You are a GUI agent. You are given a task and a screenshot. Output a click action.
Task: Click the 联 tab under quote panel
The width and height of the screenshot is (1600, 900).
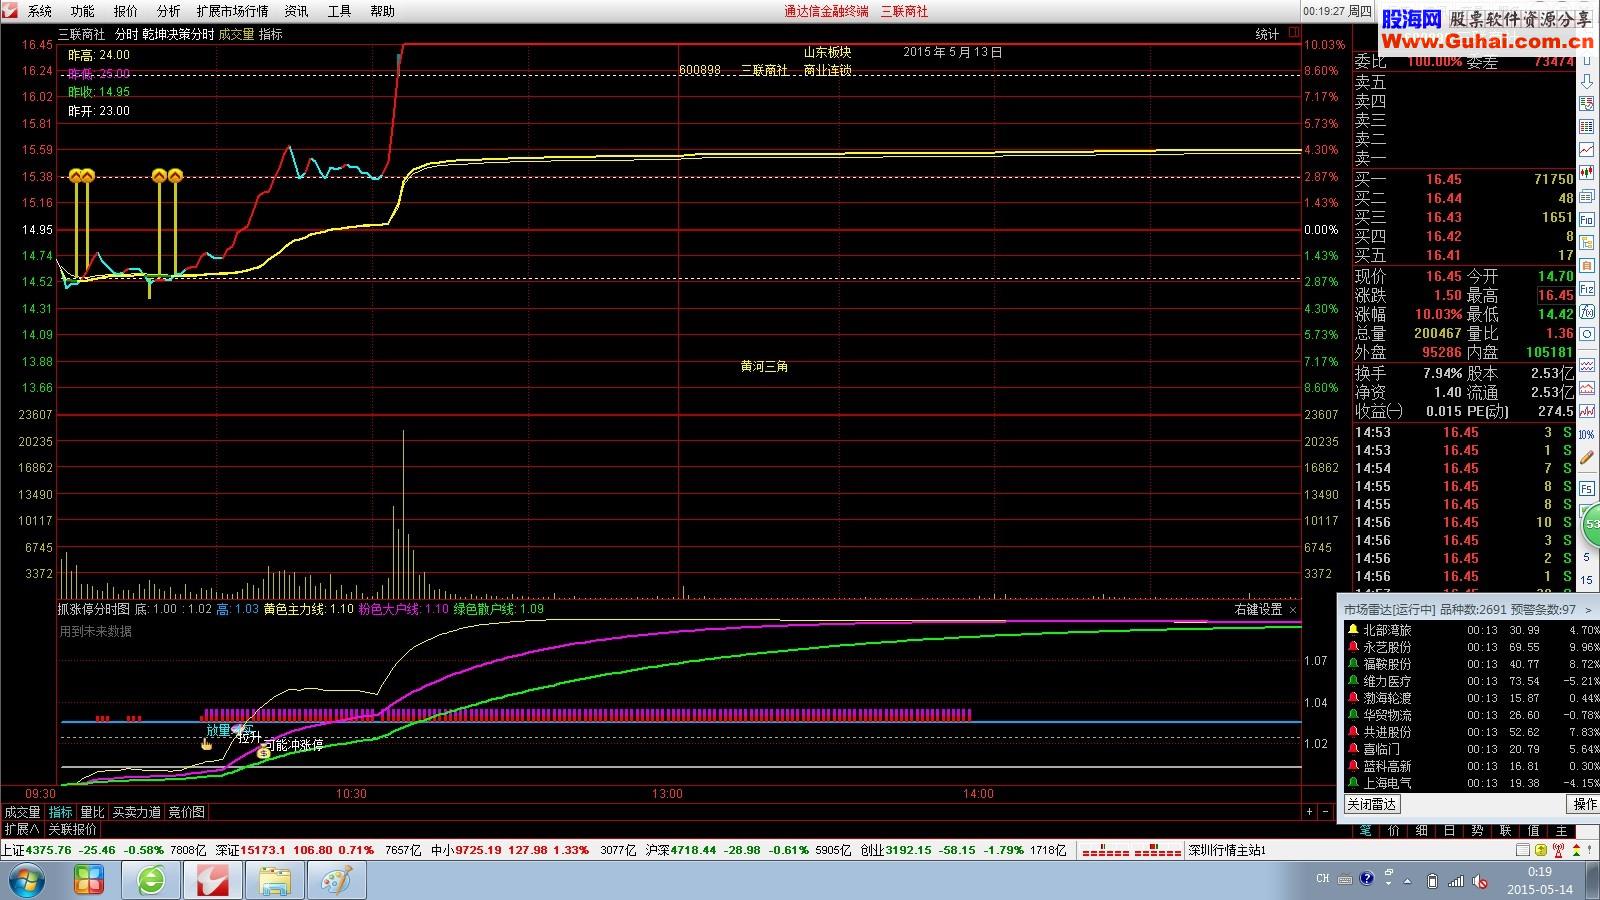(x=1505, y=831)
